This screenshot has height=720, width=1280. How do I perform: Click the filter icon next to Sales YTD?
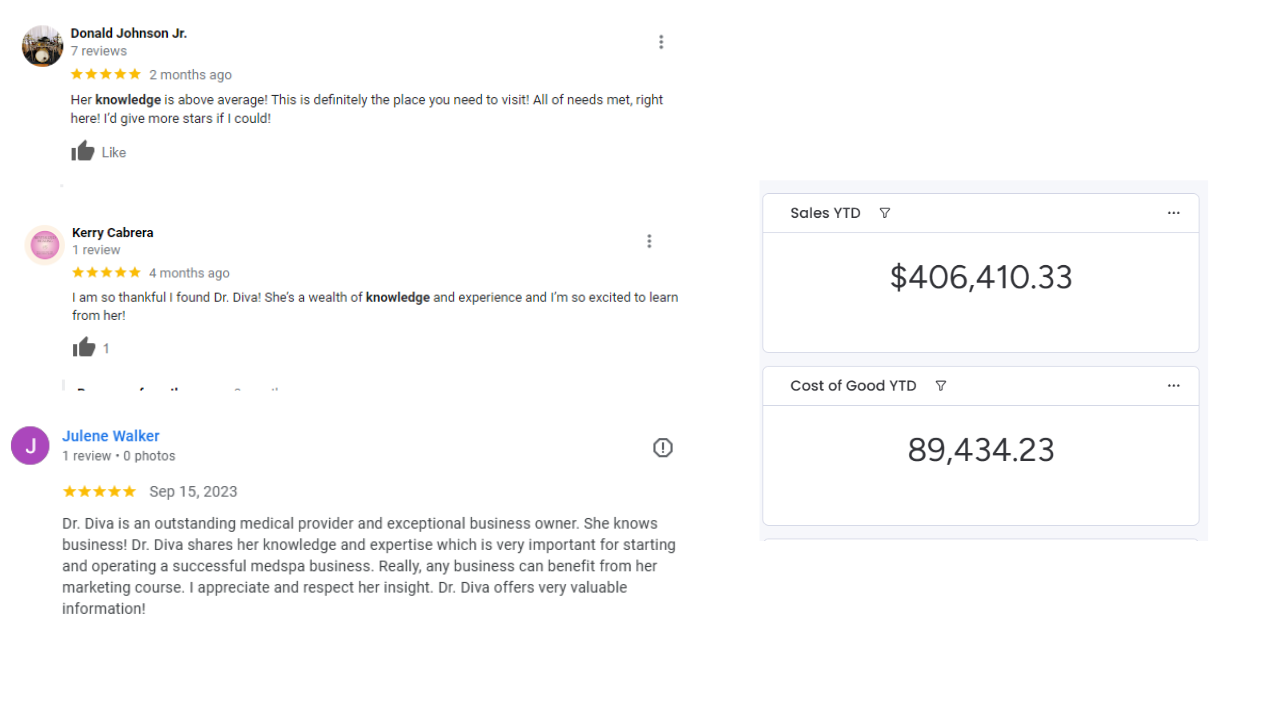884,213
